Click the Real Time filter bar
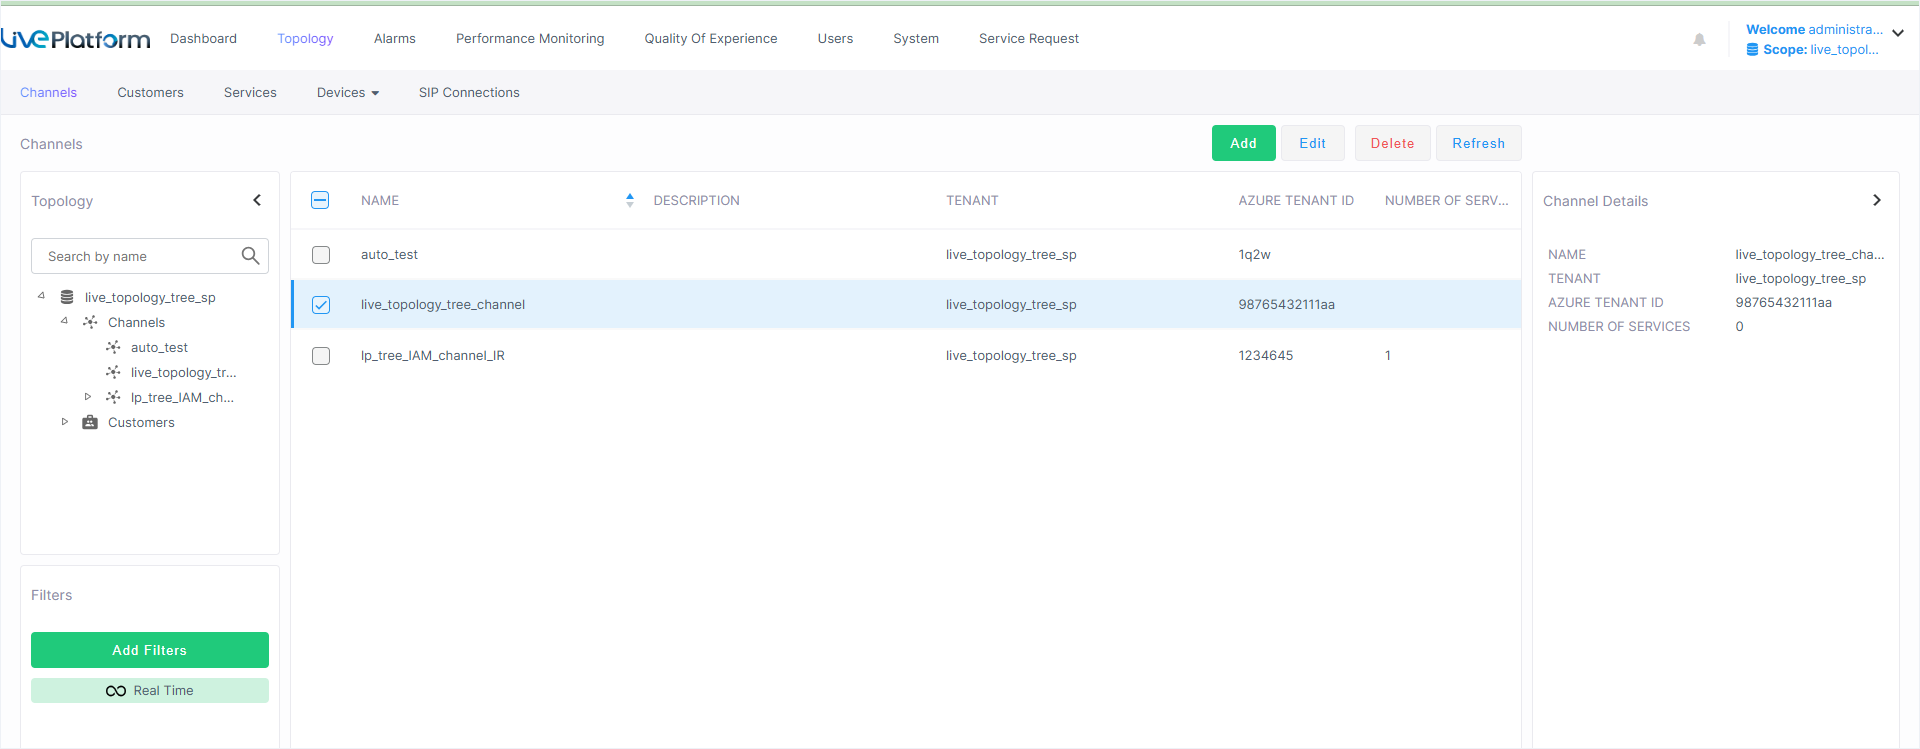This screenshot has height=749, width=1920. point(150,691)
